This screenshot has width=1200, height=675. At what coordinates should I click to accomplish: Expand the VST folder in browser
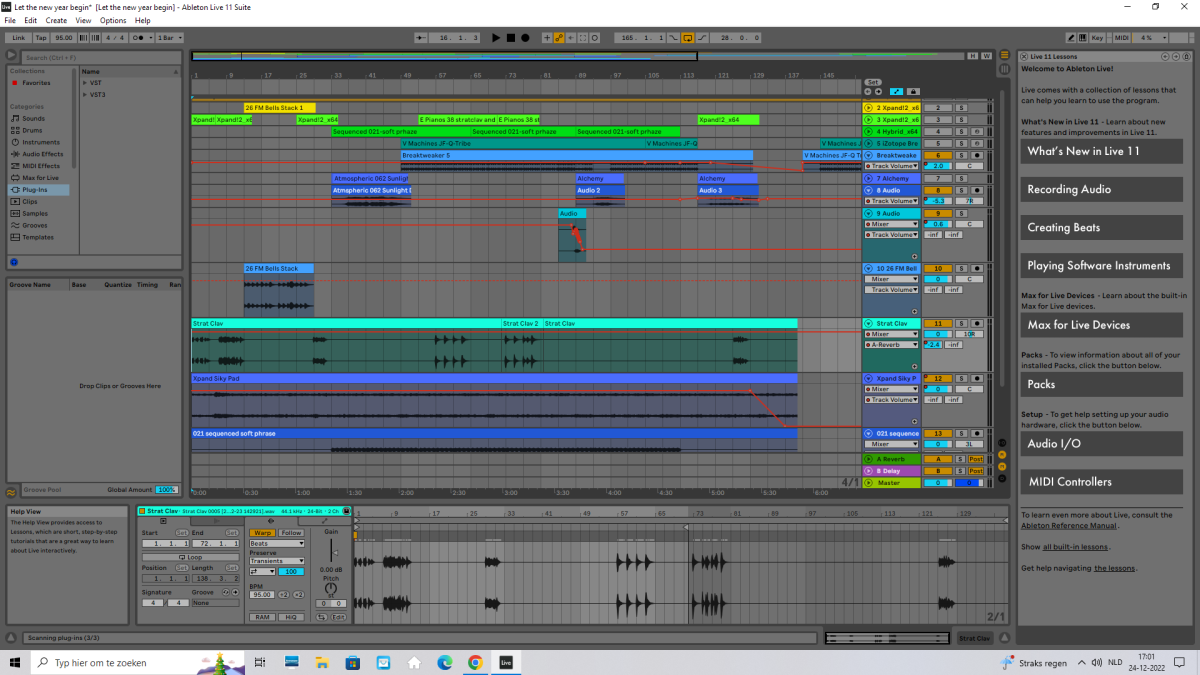[x=85, y=82]
